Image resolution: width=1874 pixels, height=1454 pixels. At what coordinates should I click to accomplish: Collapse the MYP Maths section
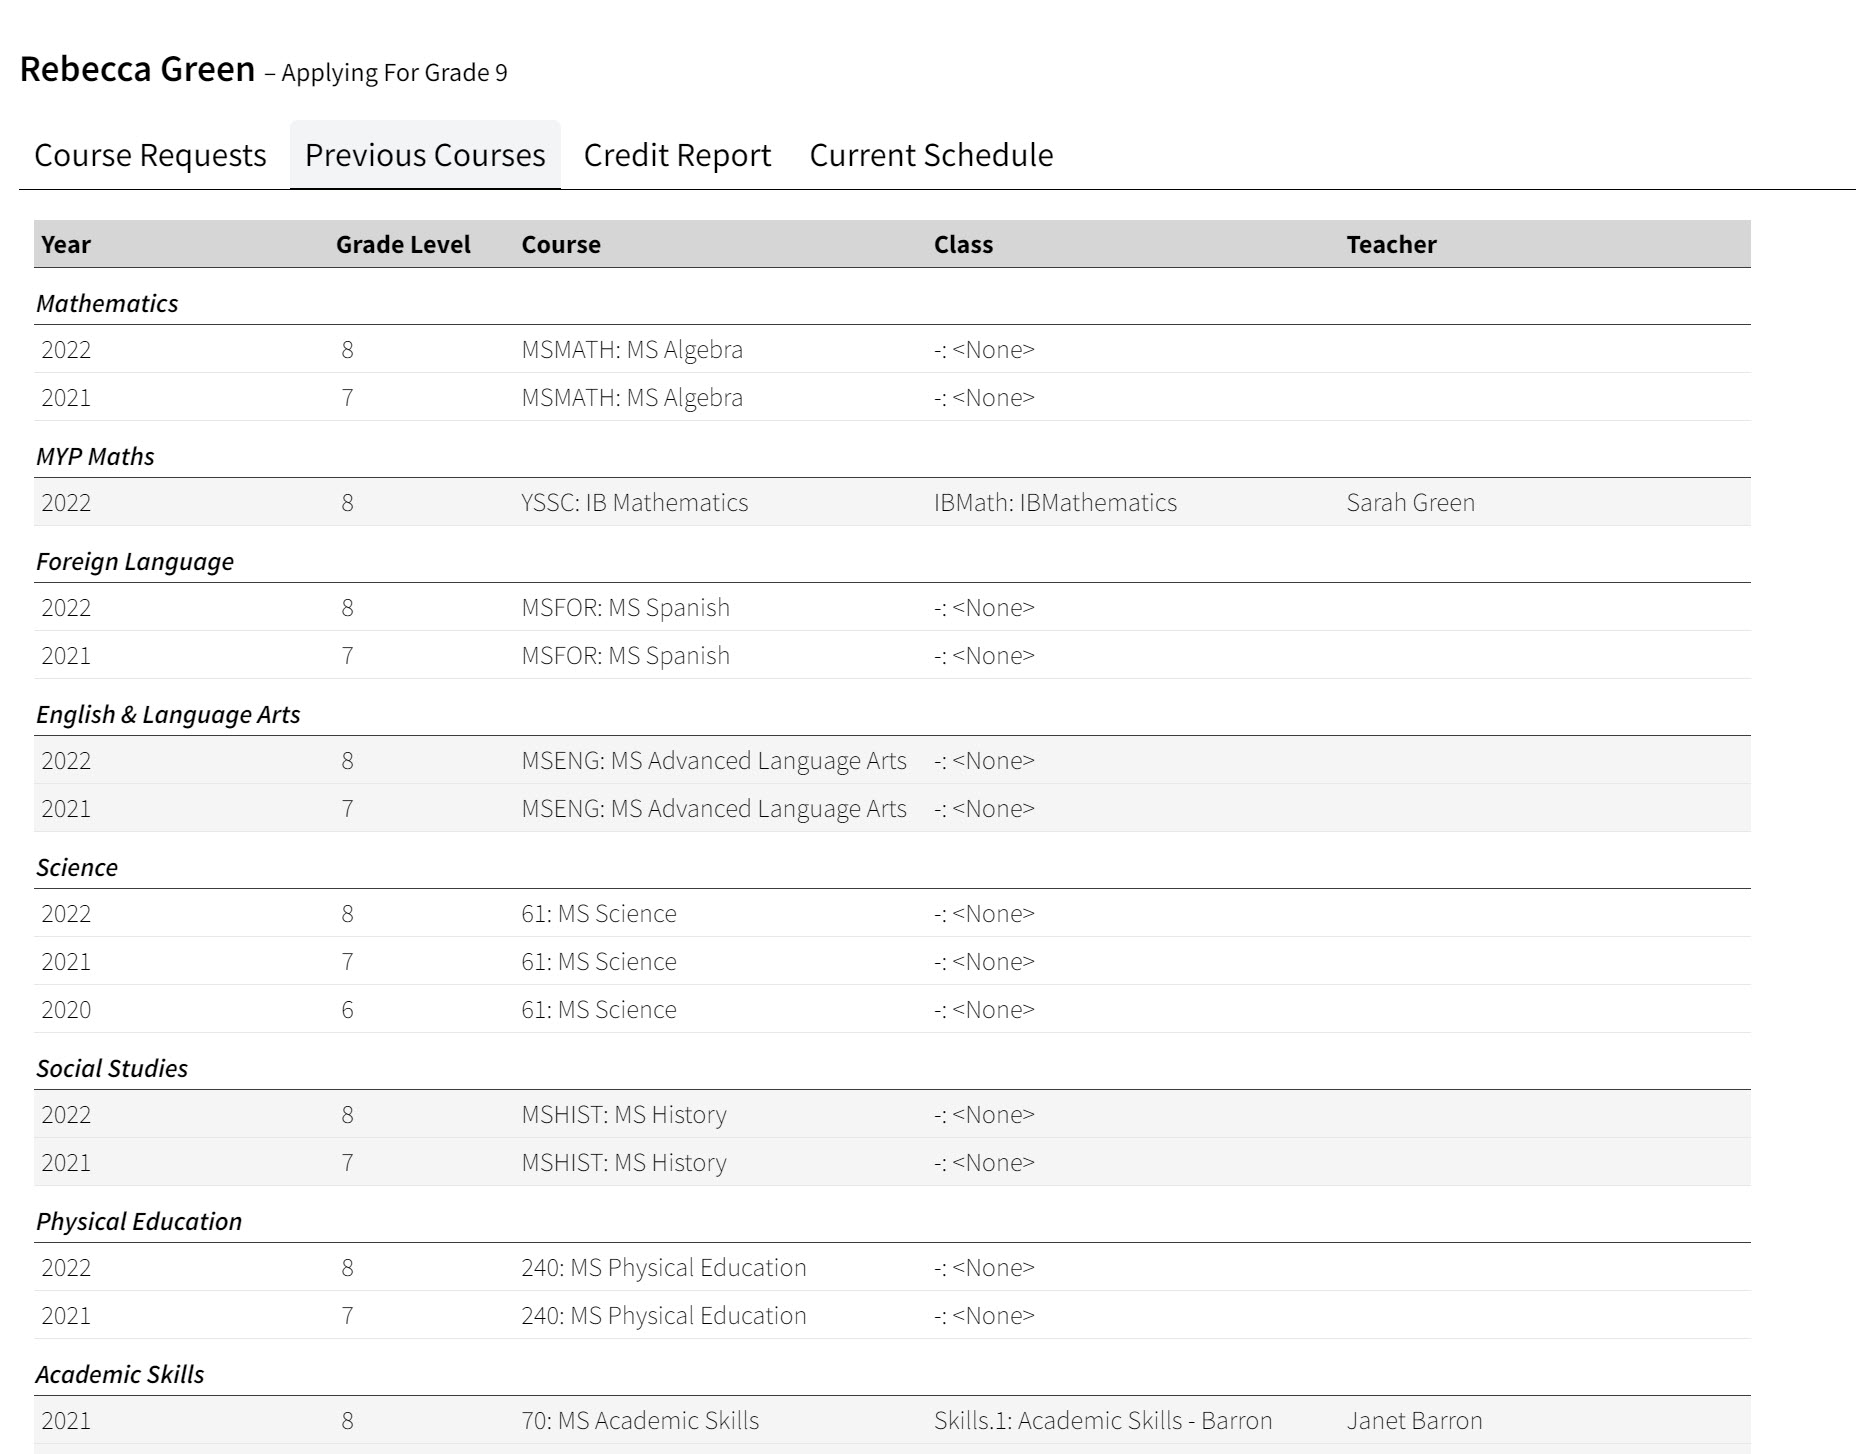95,456
